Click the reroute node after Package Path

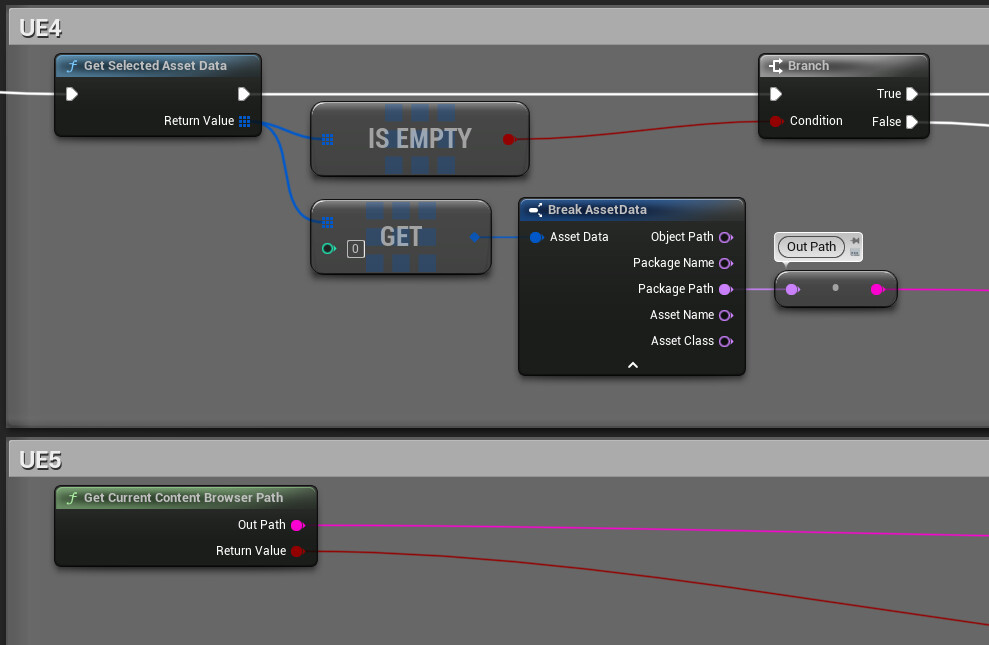point(836,288)
